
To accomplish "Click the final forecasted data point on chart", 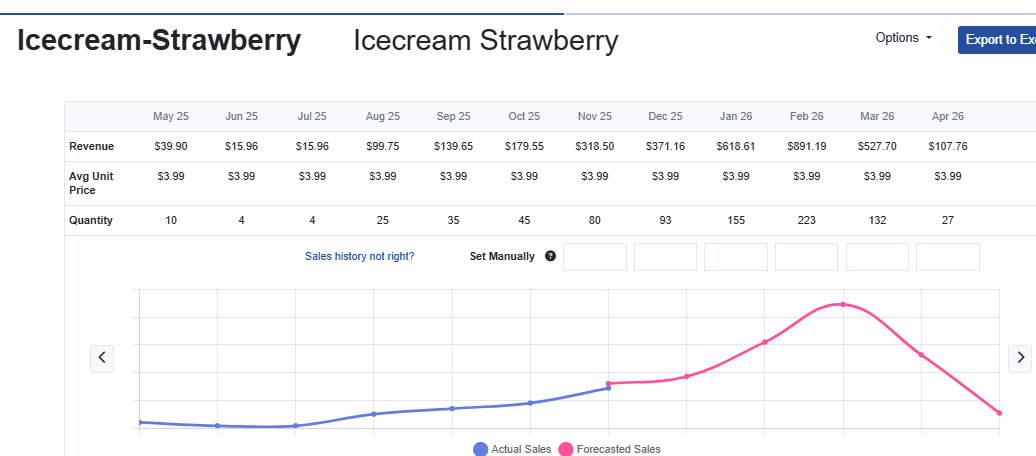I will click(999, 413).
